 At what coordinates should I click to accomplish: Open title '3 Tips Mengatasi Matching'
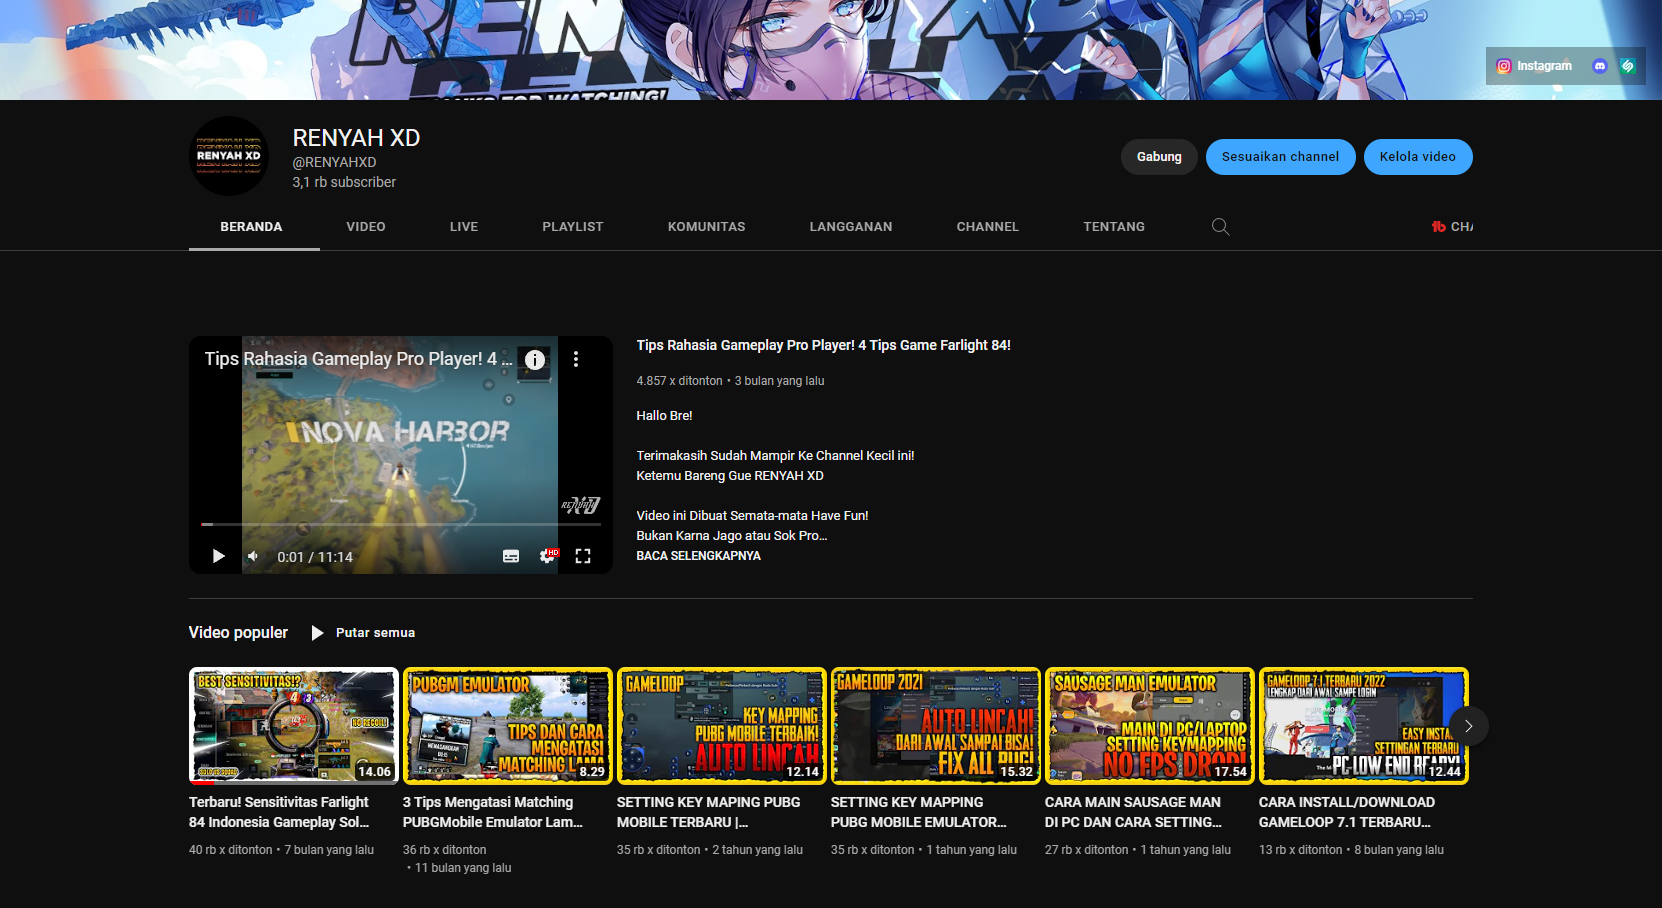click(492, 812)
